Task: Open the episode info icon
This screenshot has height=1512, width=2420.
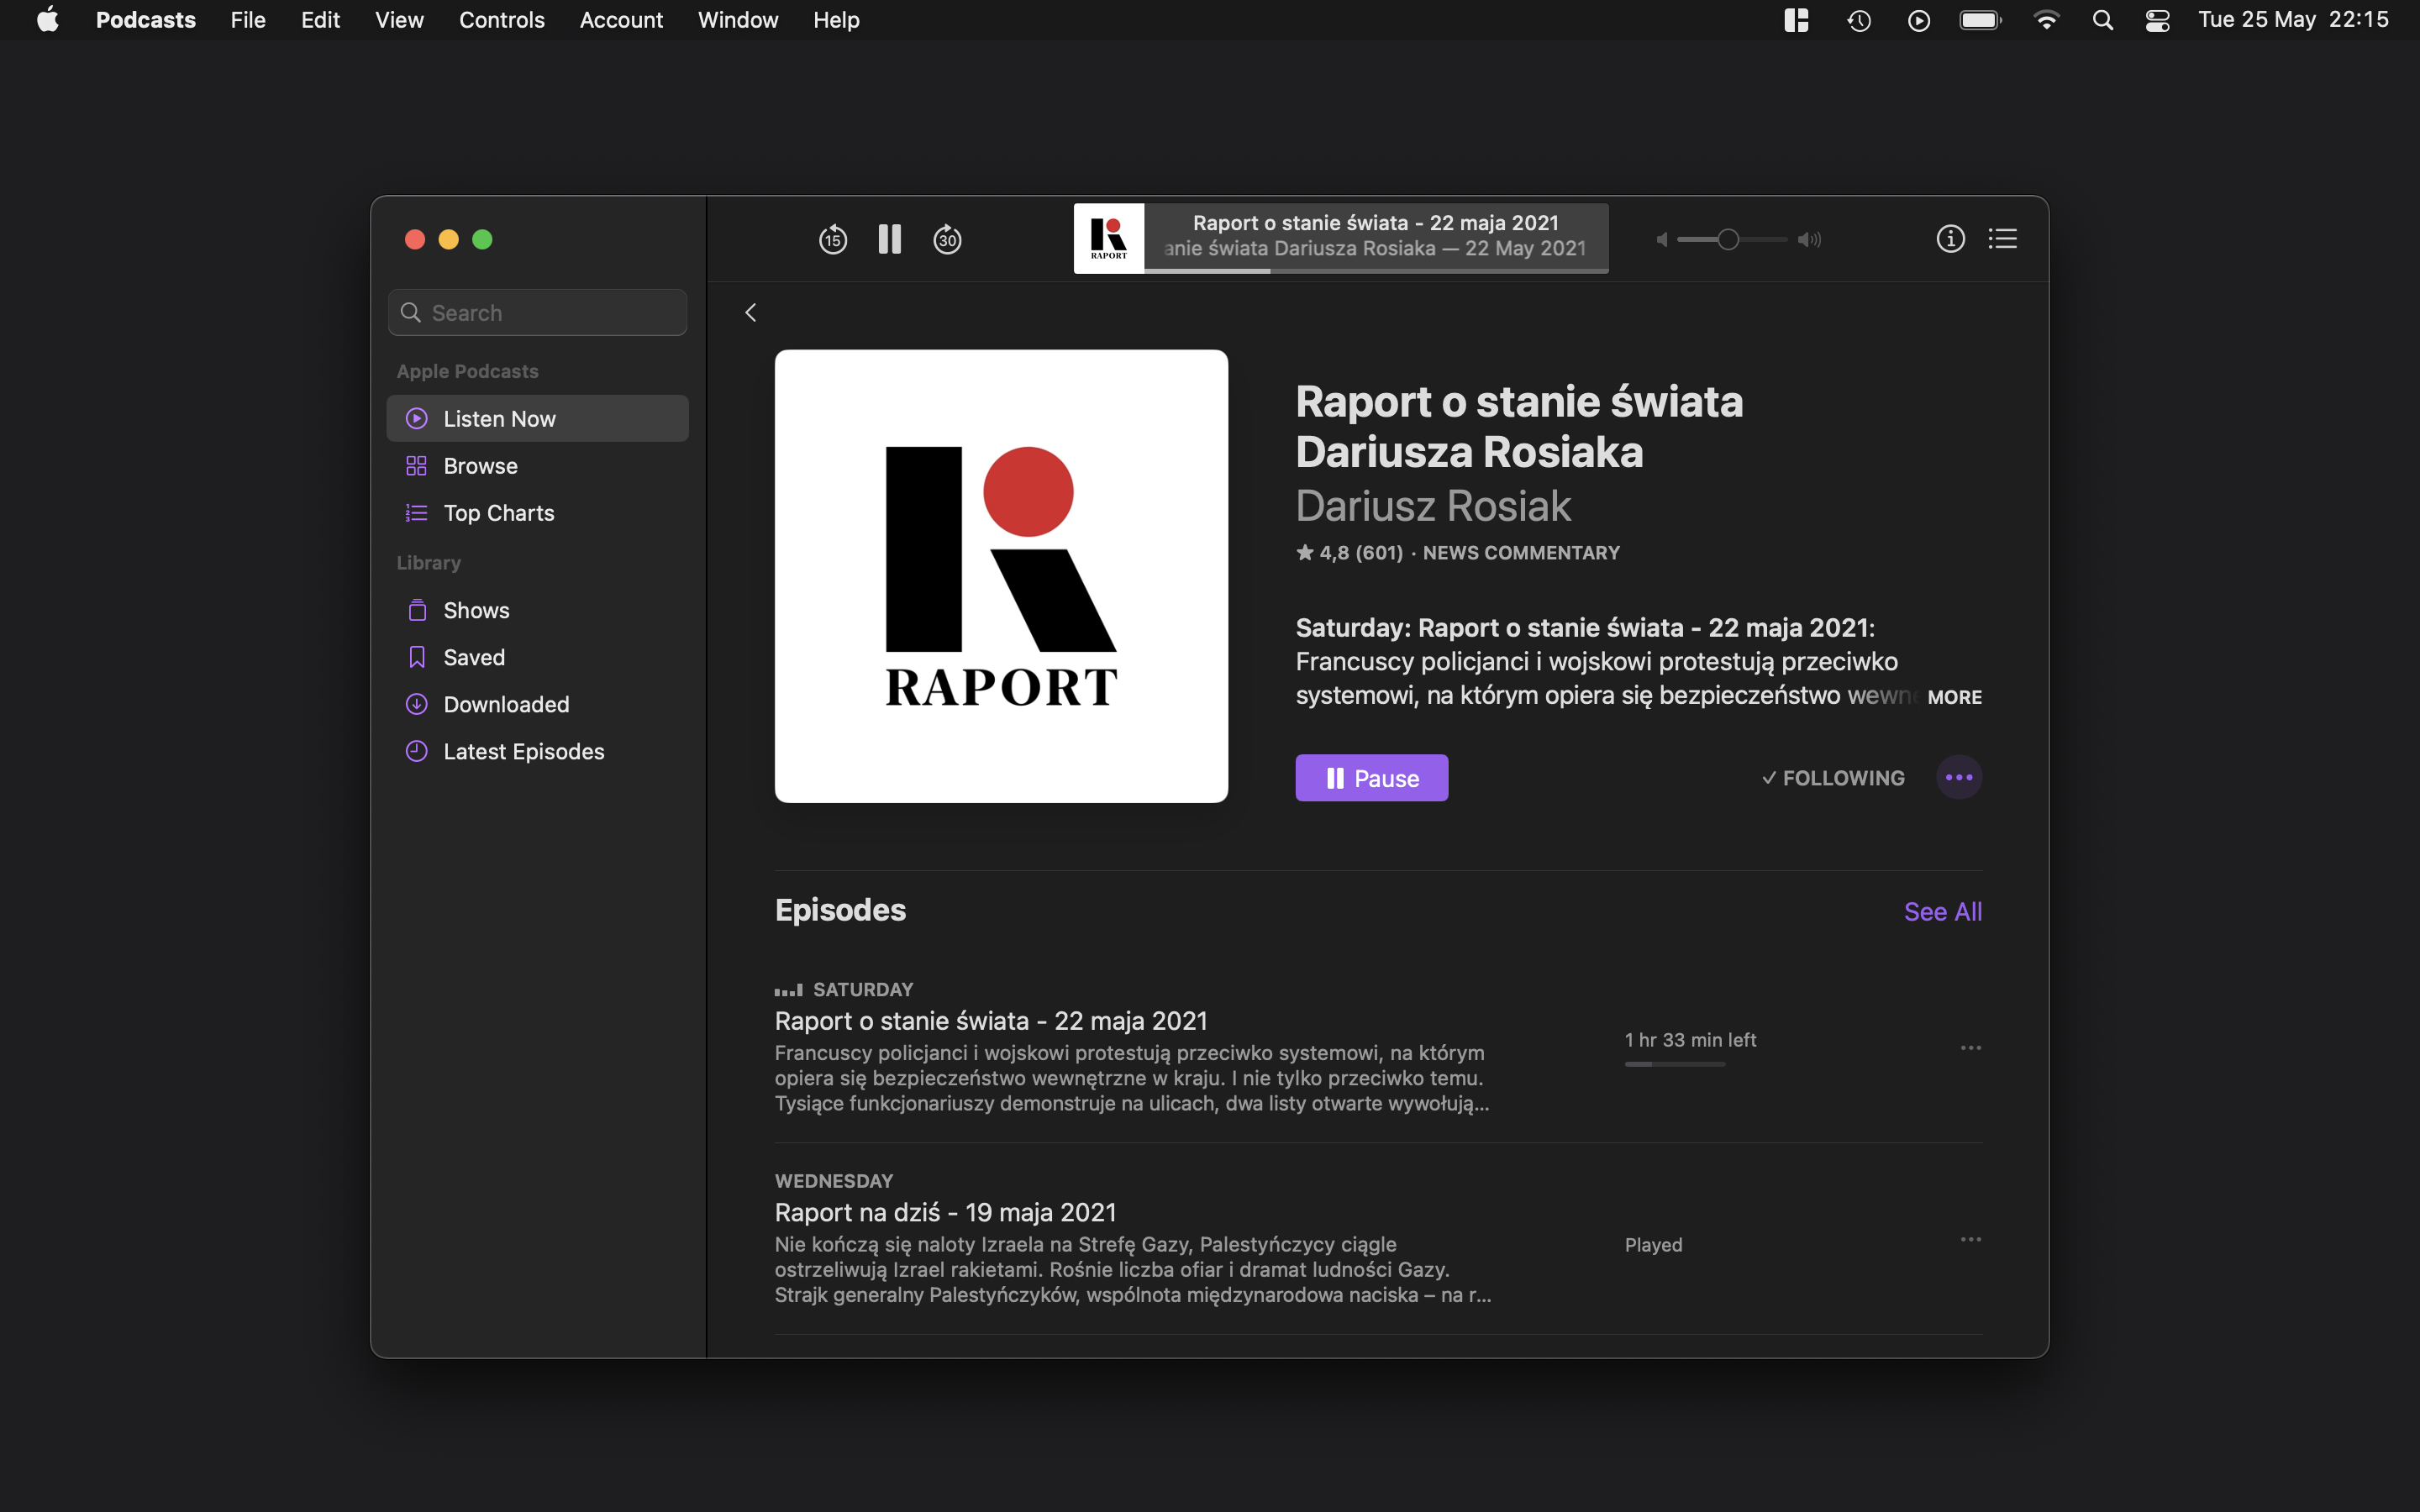Action: pyautogui.click(x=1950, y=239)
